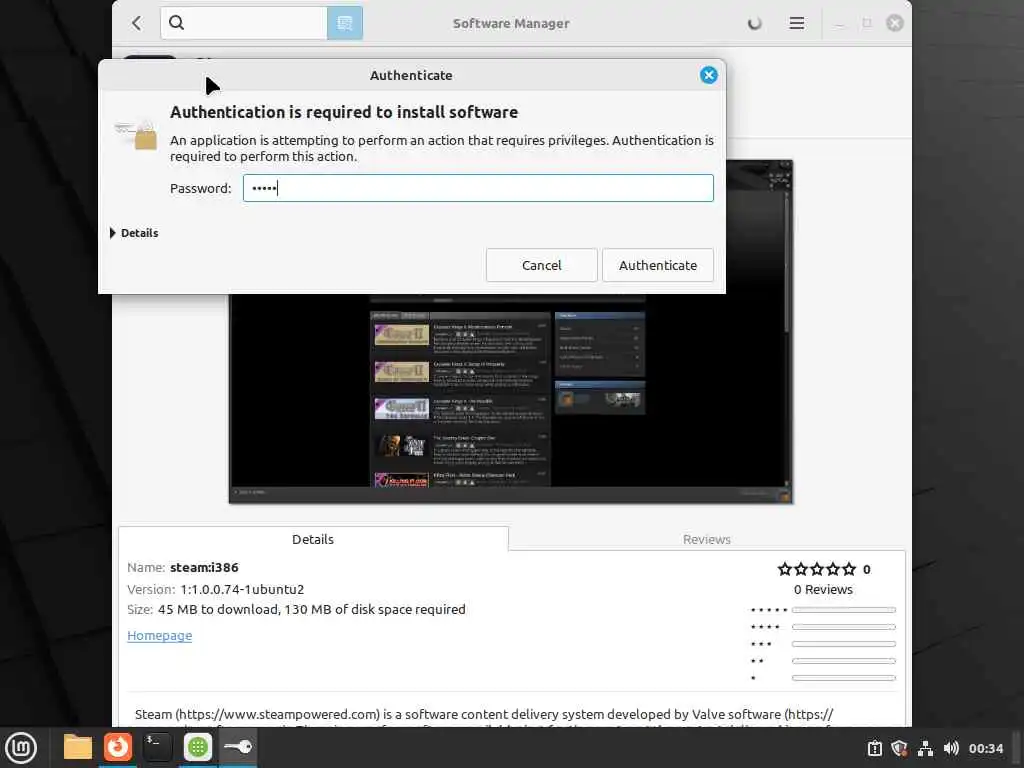Switch to the Reviews tab

click(707, 539)
